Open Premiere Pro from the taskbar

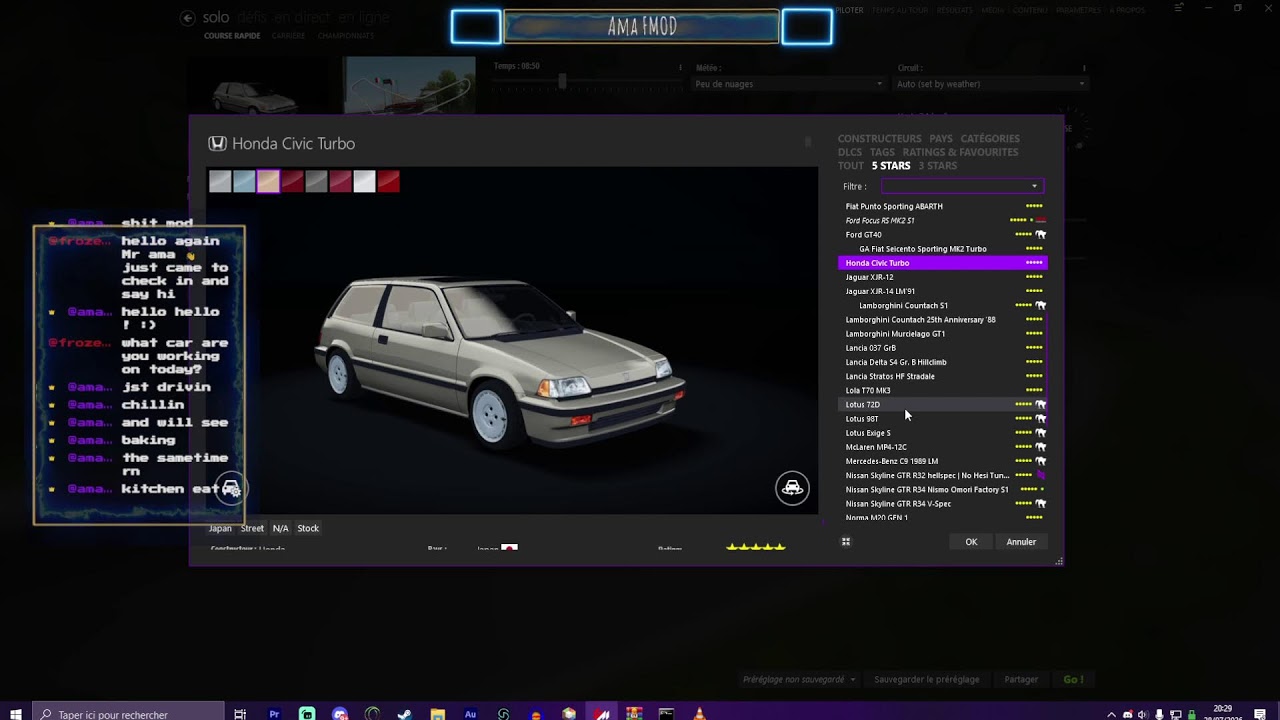[x=274, y=714]
